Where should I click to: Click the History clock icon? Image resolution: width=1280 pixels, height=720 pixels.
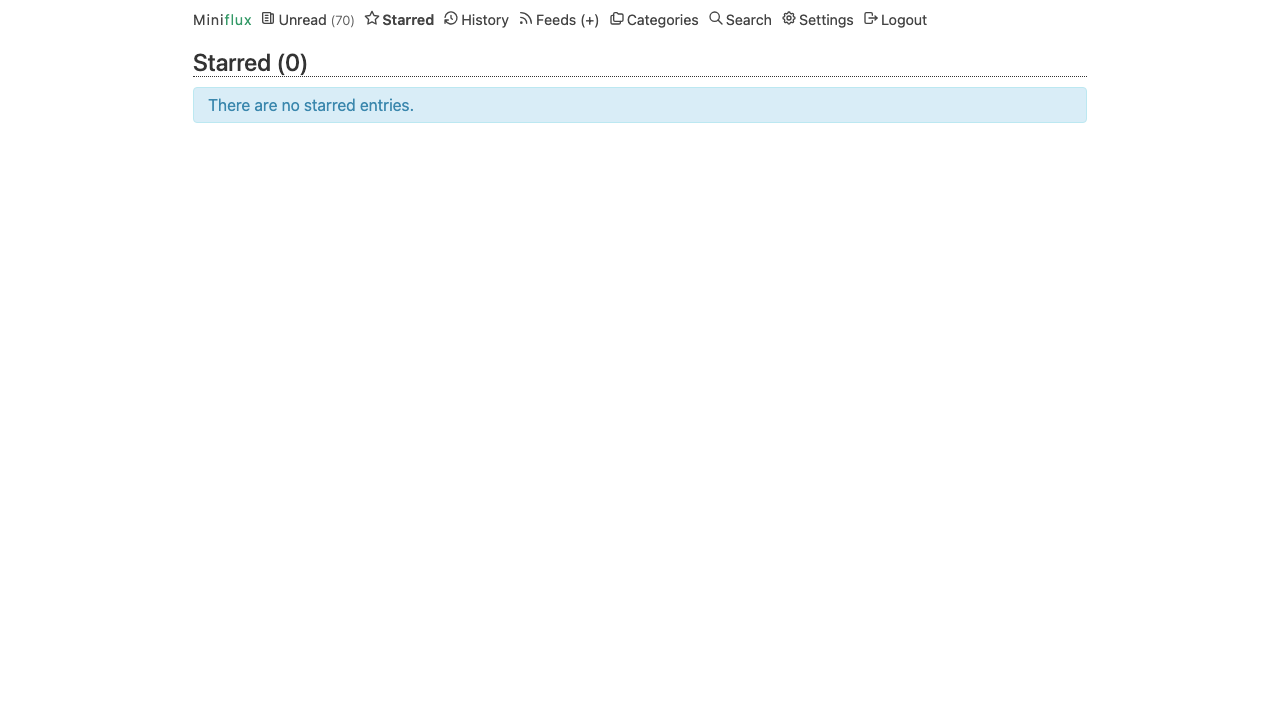[451, 18]
